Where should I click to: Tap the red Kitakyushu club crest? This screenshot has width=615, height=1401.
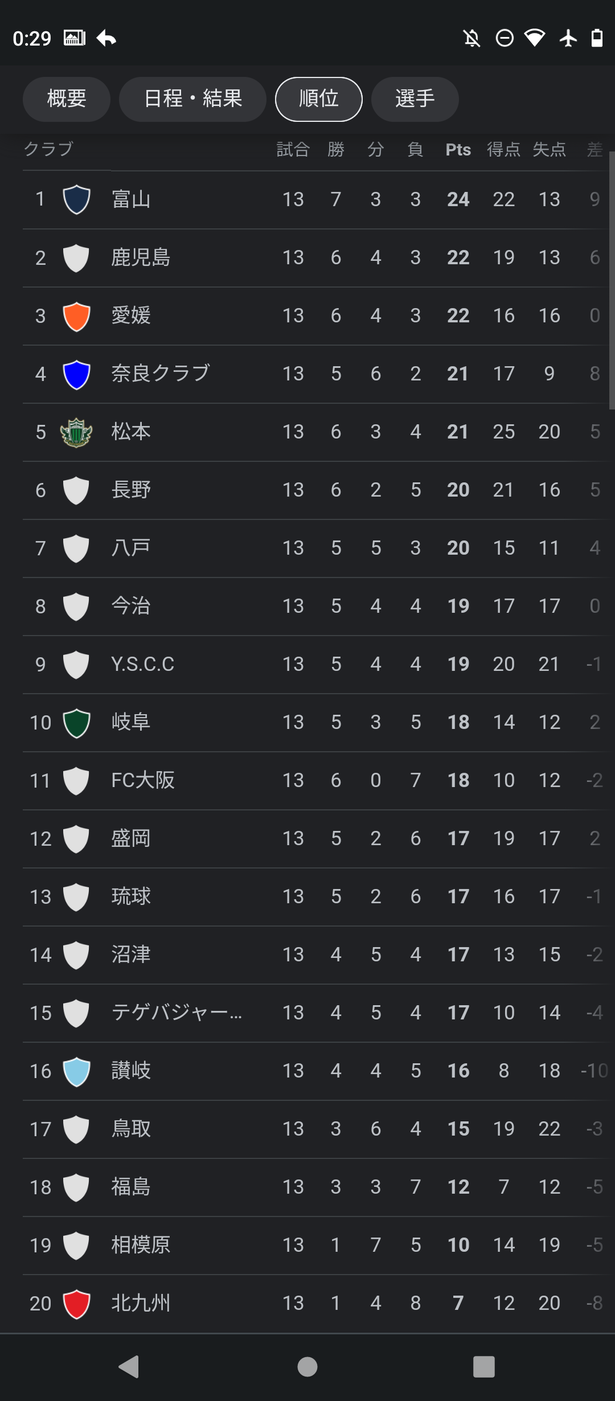[x=77, y=1303]
